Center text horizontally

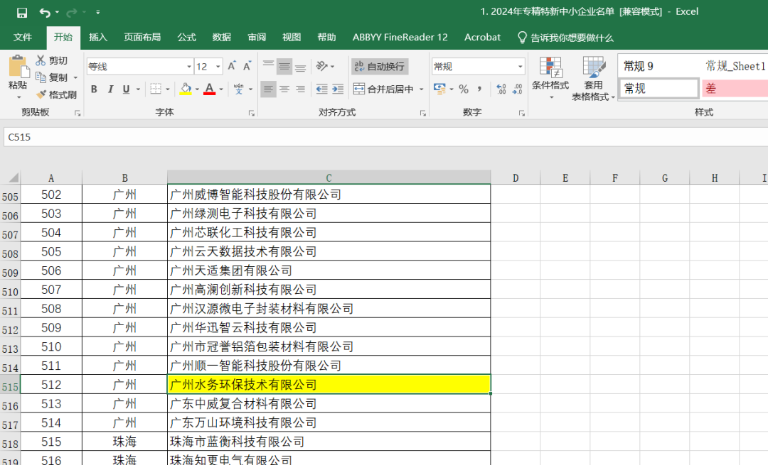click(285, 89)
